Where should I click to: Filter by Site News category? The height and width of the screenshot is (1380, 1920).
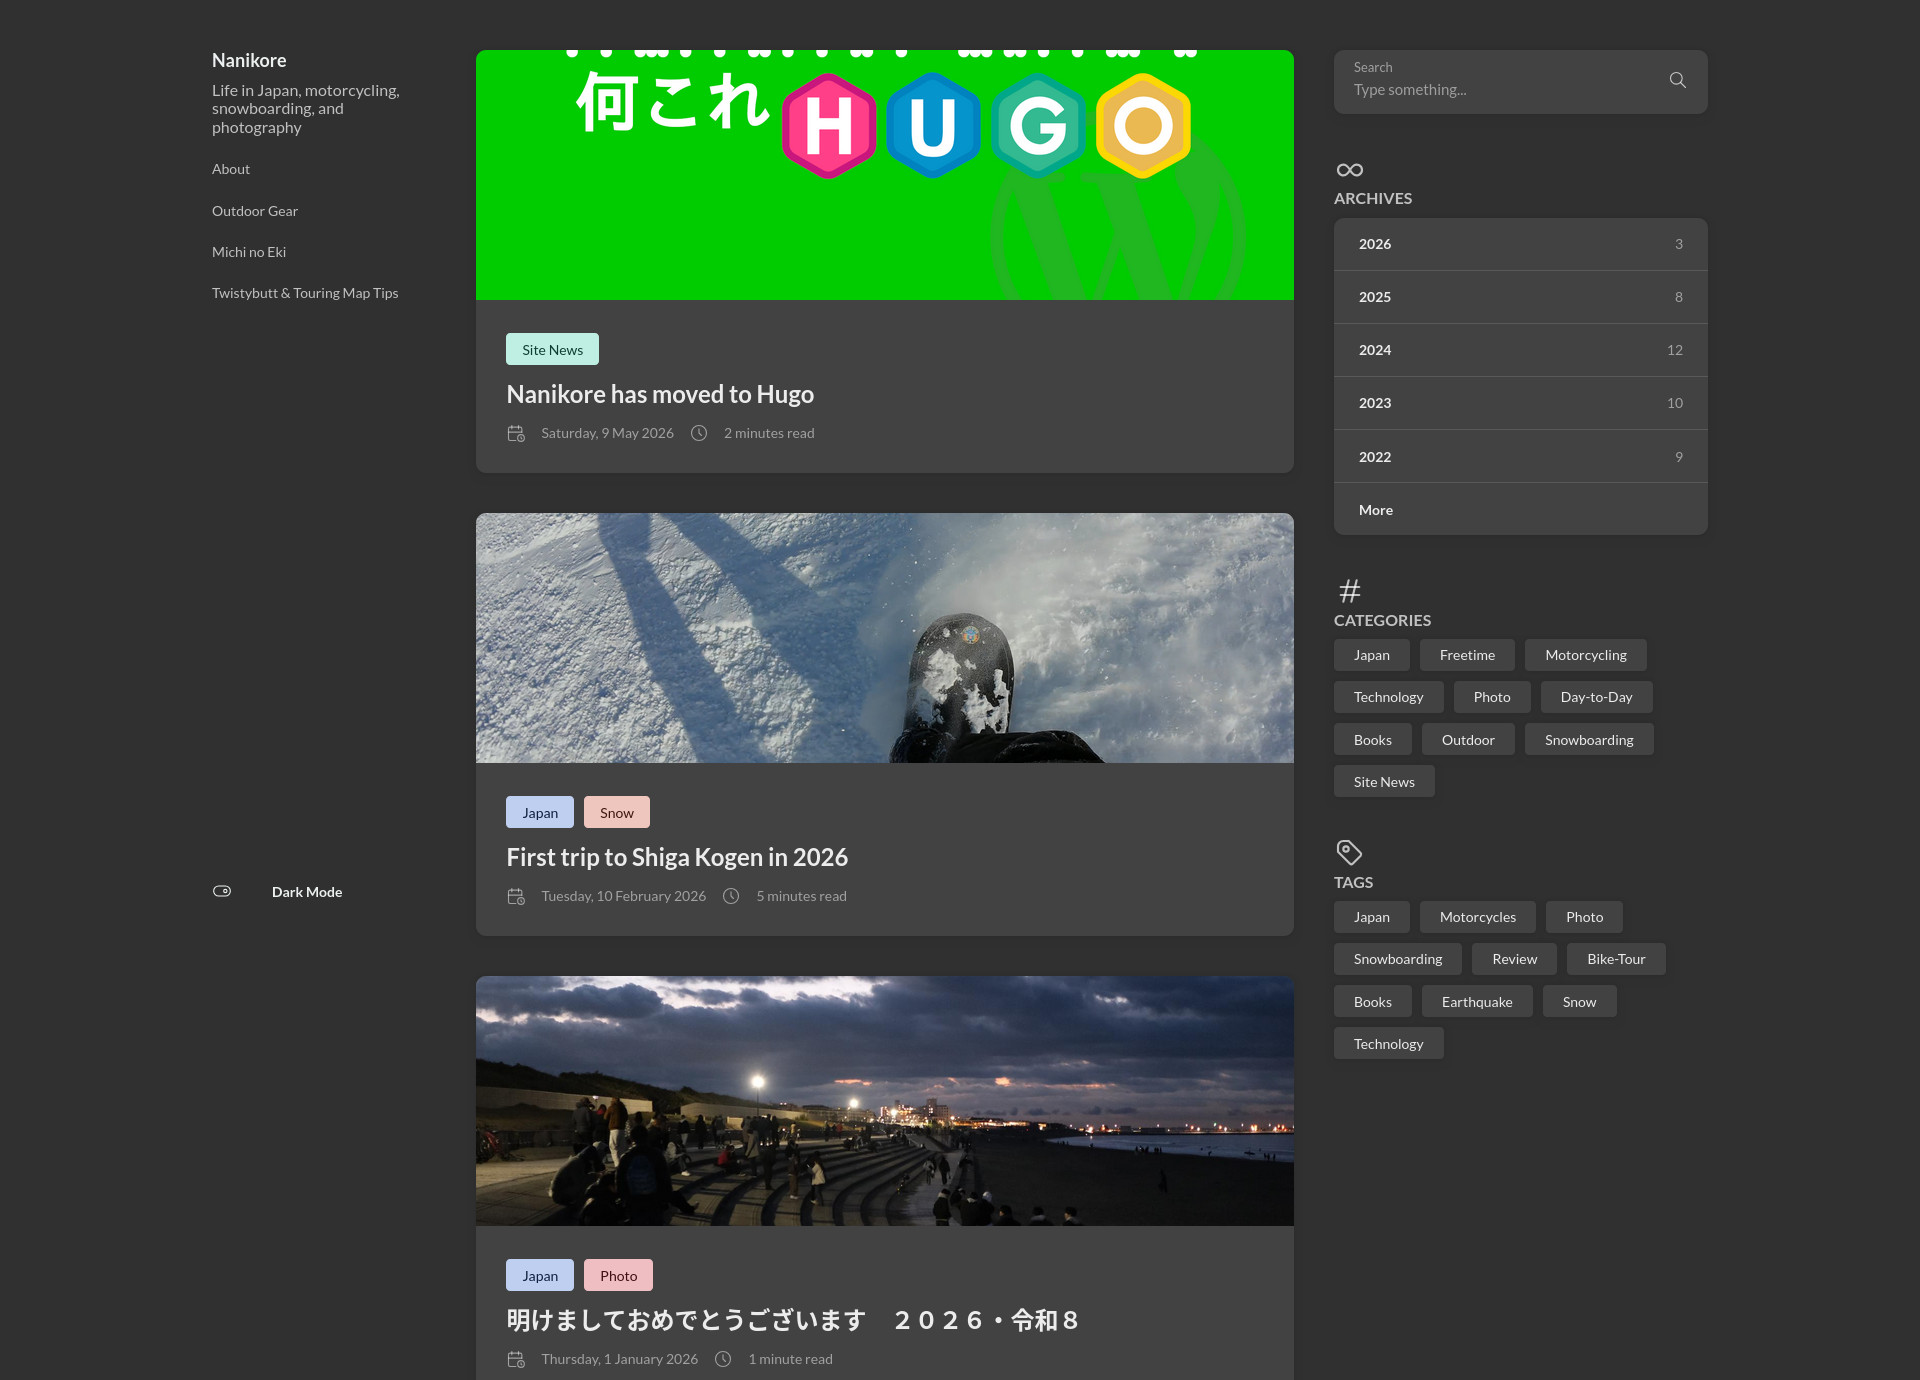pyautogui.click(x=1384, y=782)
